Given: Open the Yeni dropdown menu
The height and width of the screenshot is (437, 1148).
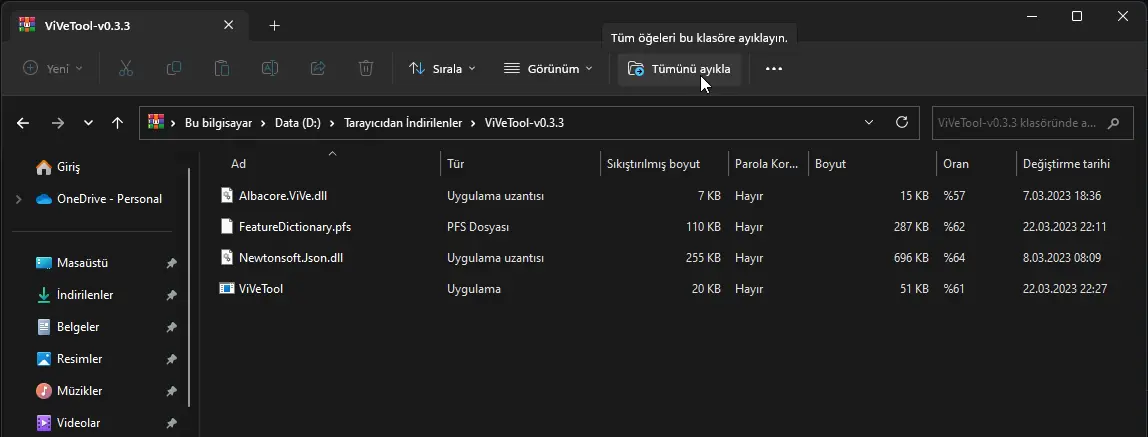Looking at the screenshot, I should (53, 68).
